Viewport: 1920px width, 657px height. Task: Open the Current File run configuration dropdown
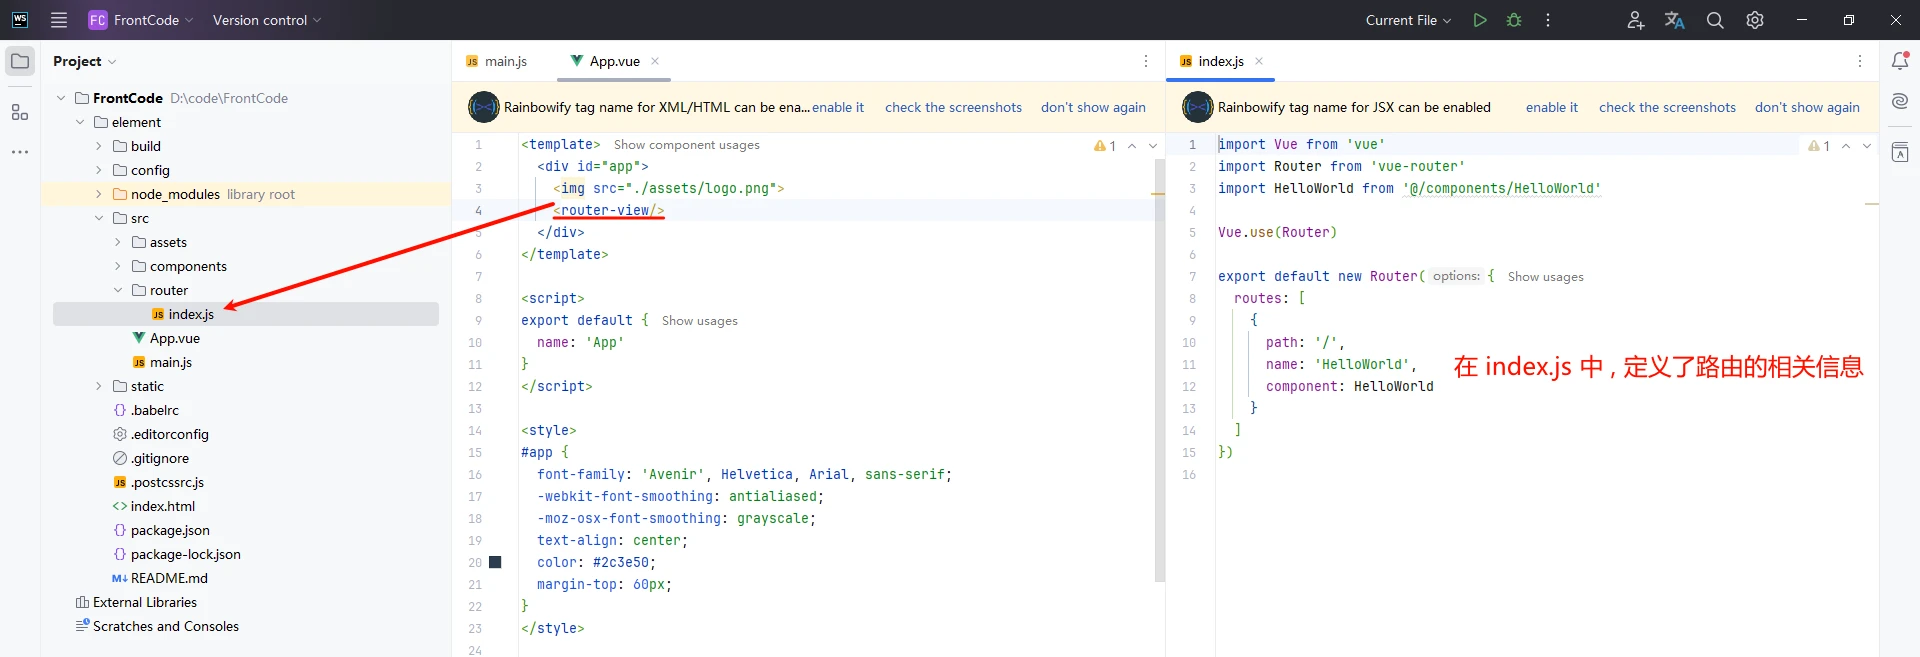click(1408, 20)
